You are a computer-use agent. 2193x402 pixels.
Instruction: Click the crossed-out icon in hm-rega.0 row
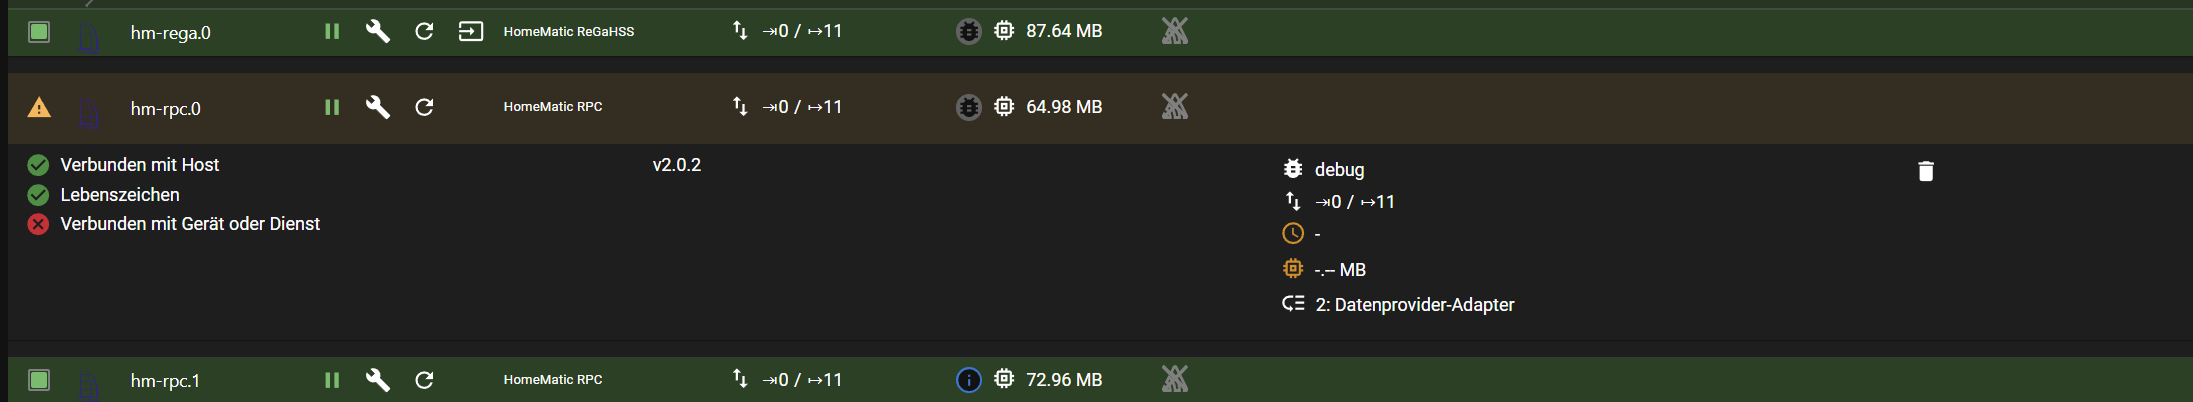coord(1175,32)
